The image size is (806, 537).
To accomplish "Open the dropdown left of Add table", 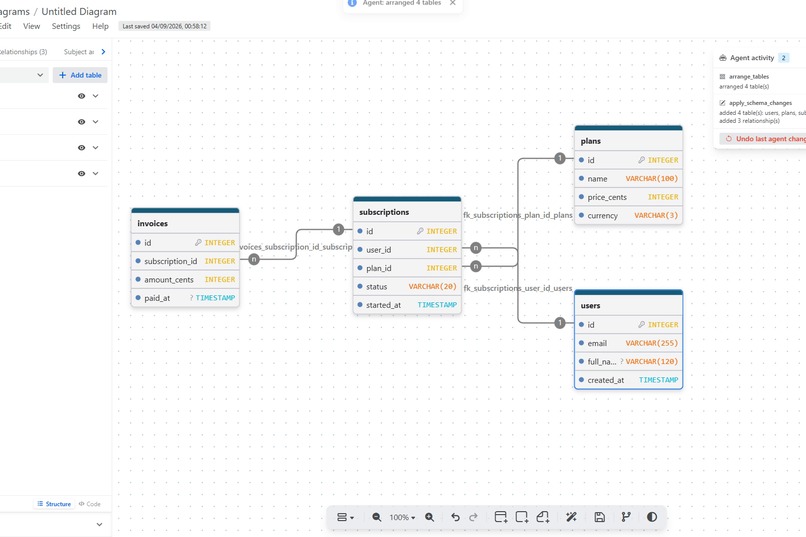I will (x=24, y=75).
